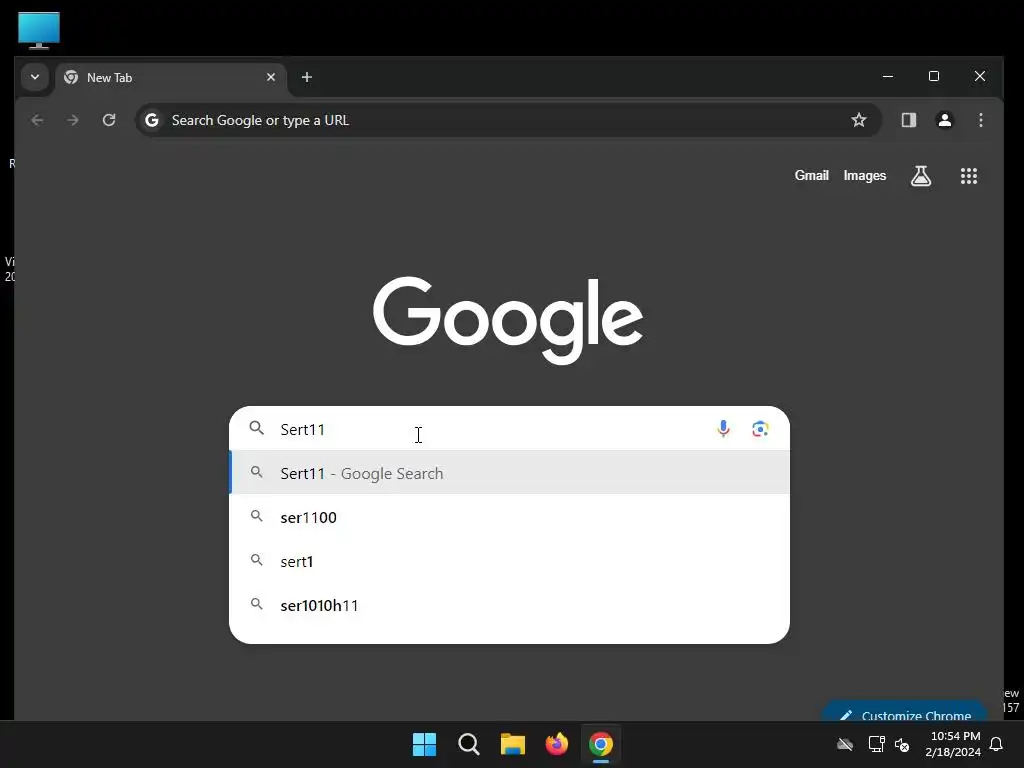1024x768 pixels.
Task: Open Chrome side panel
Action: point(908,120)
